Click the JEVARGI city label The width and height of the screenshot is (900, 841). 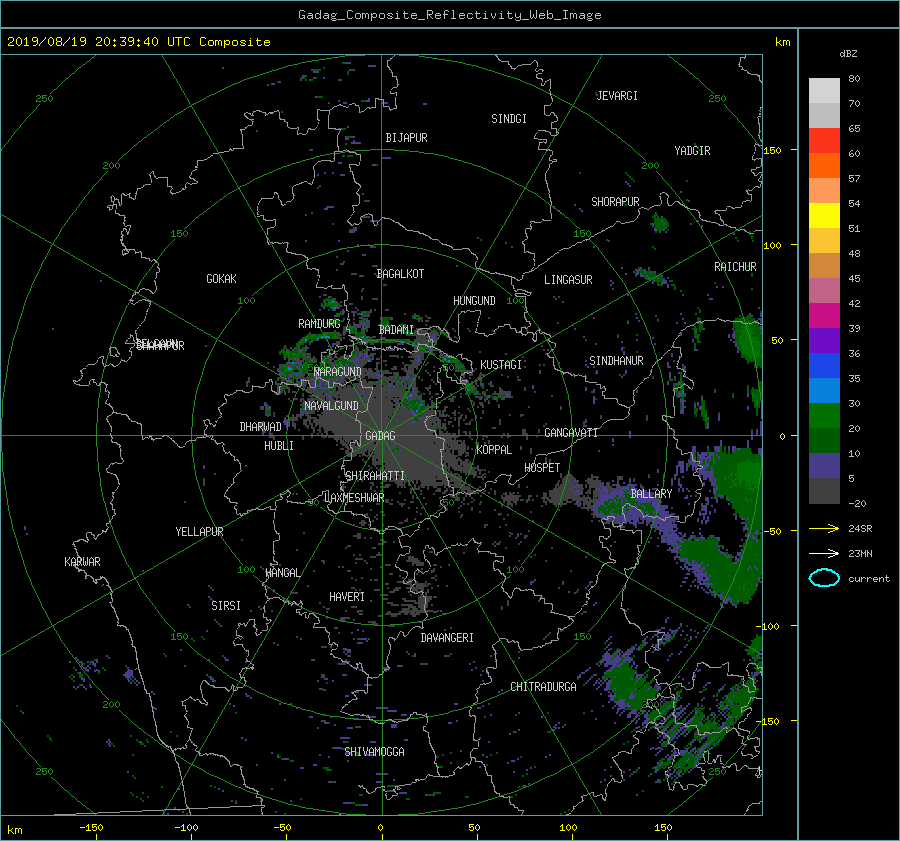pos(617,96)
